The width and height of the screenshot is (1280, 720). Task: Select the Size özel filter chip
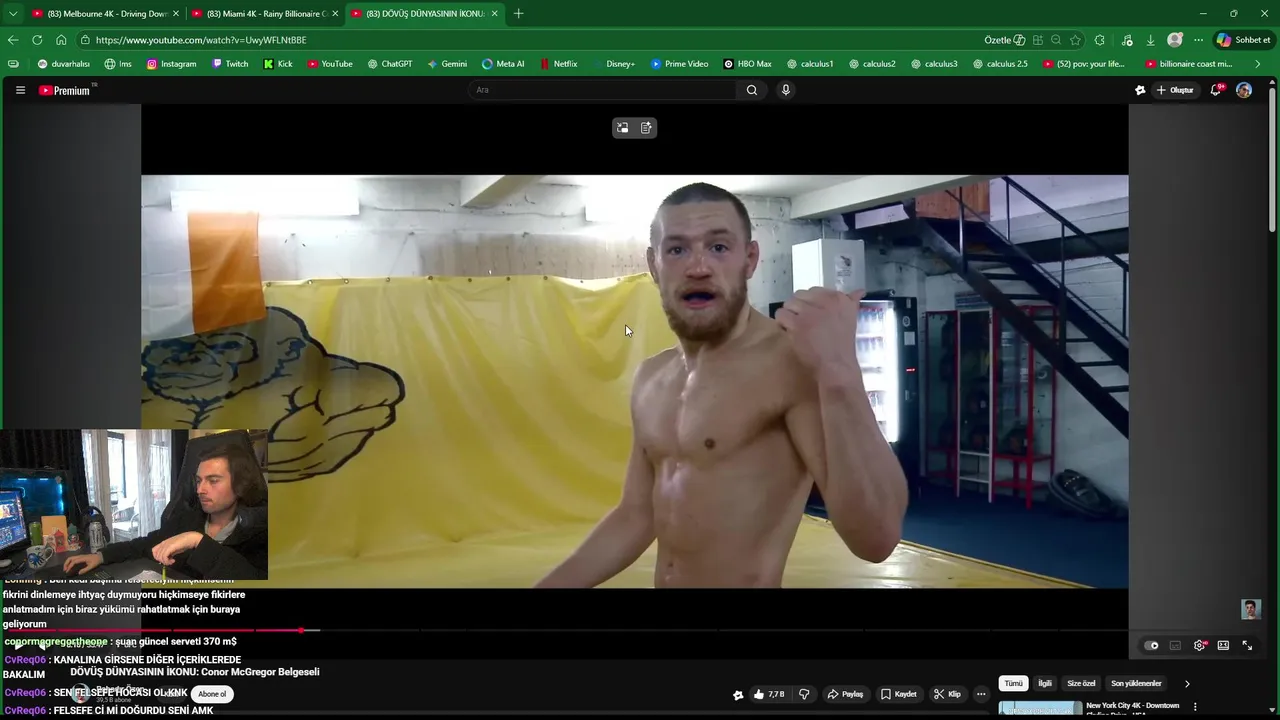[x=1081, y=684]
